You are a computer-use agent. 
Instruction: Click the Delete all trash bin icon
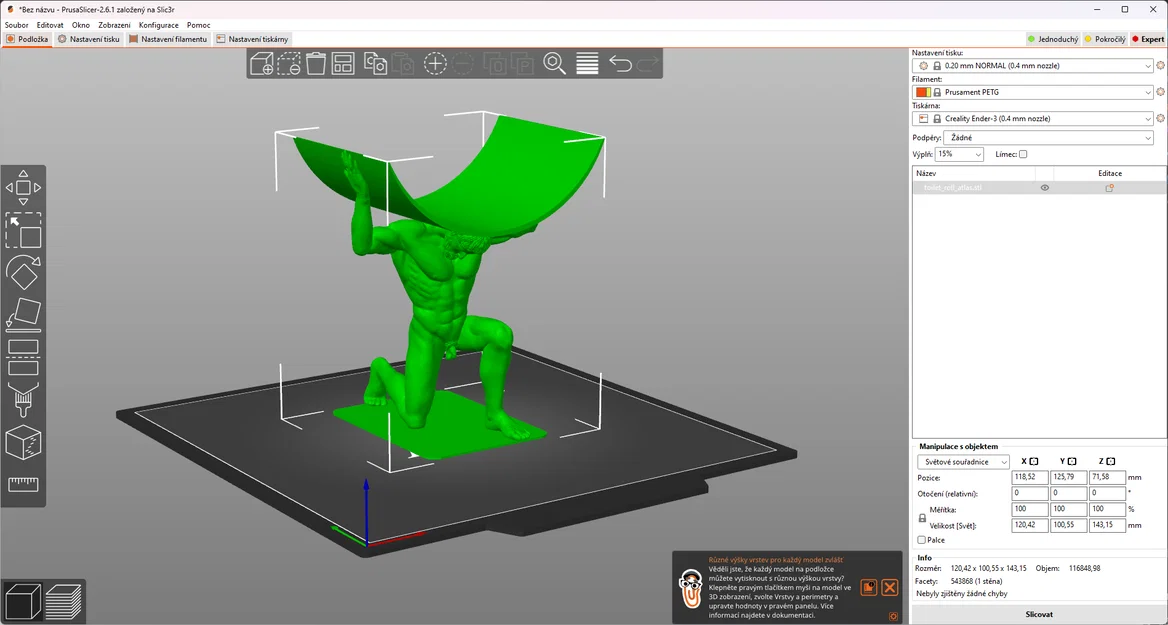coord(316,64)
